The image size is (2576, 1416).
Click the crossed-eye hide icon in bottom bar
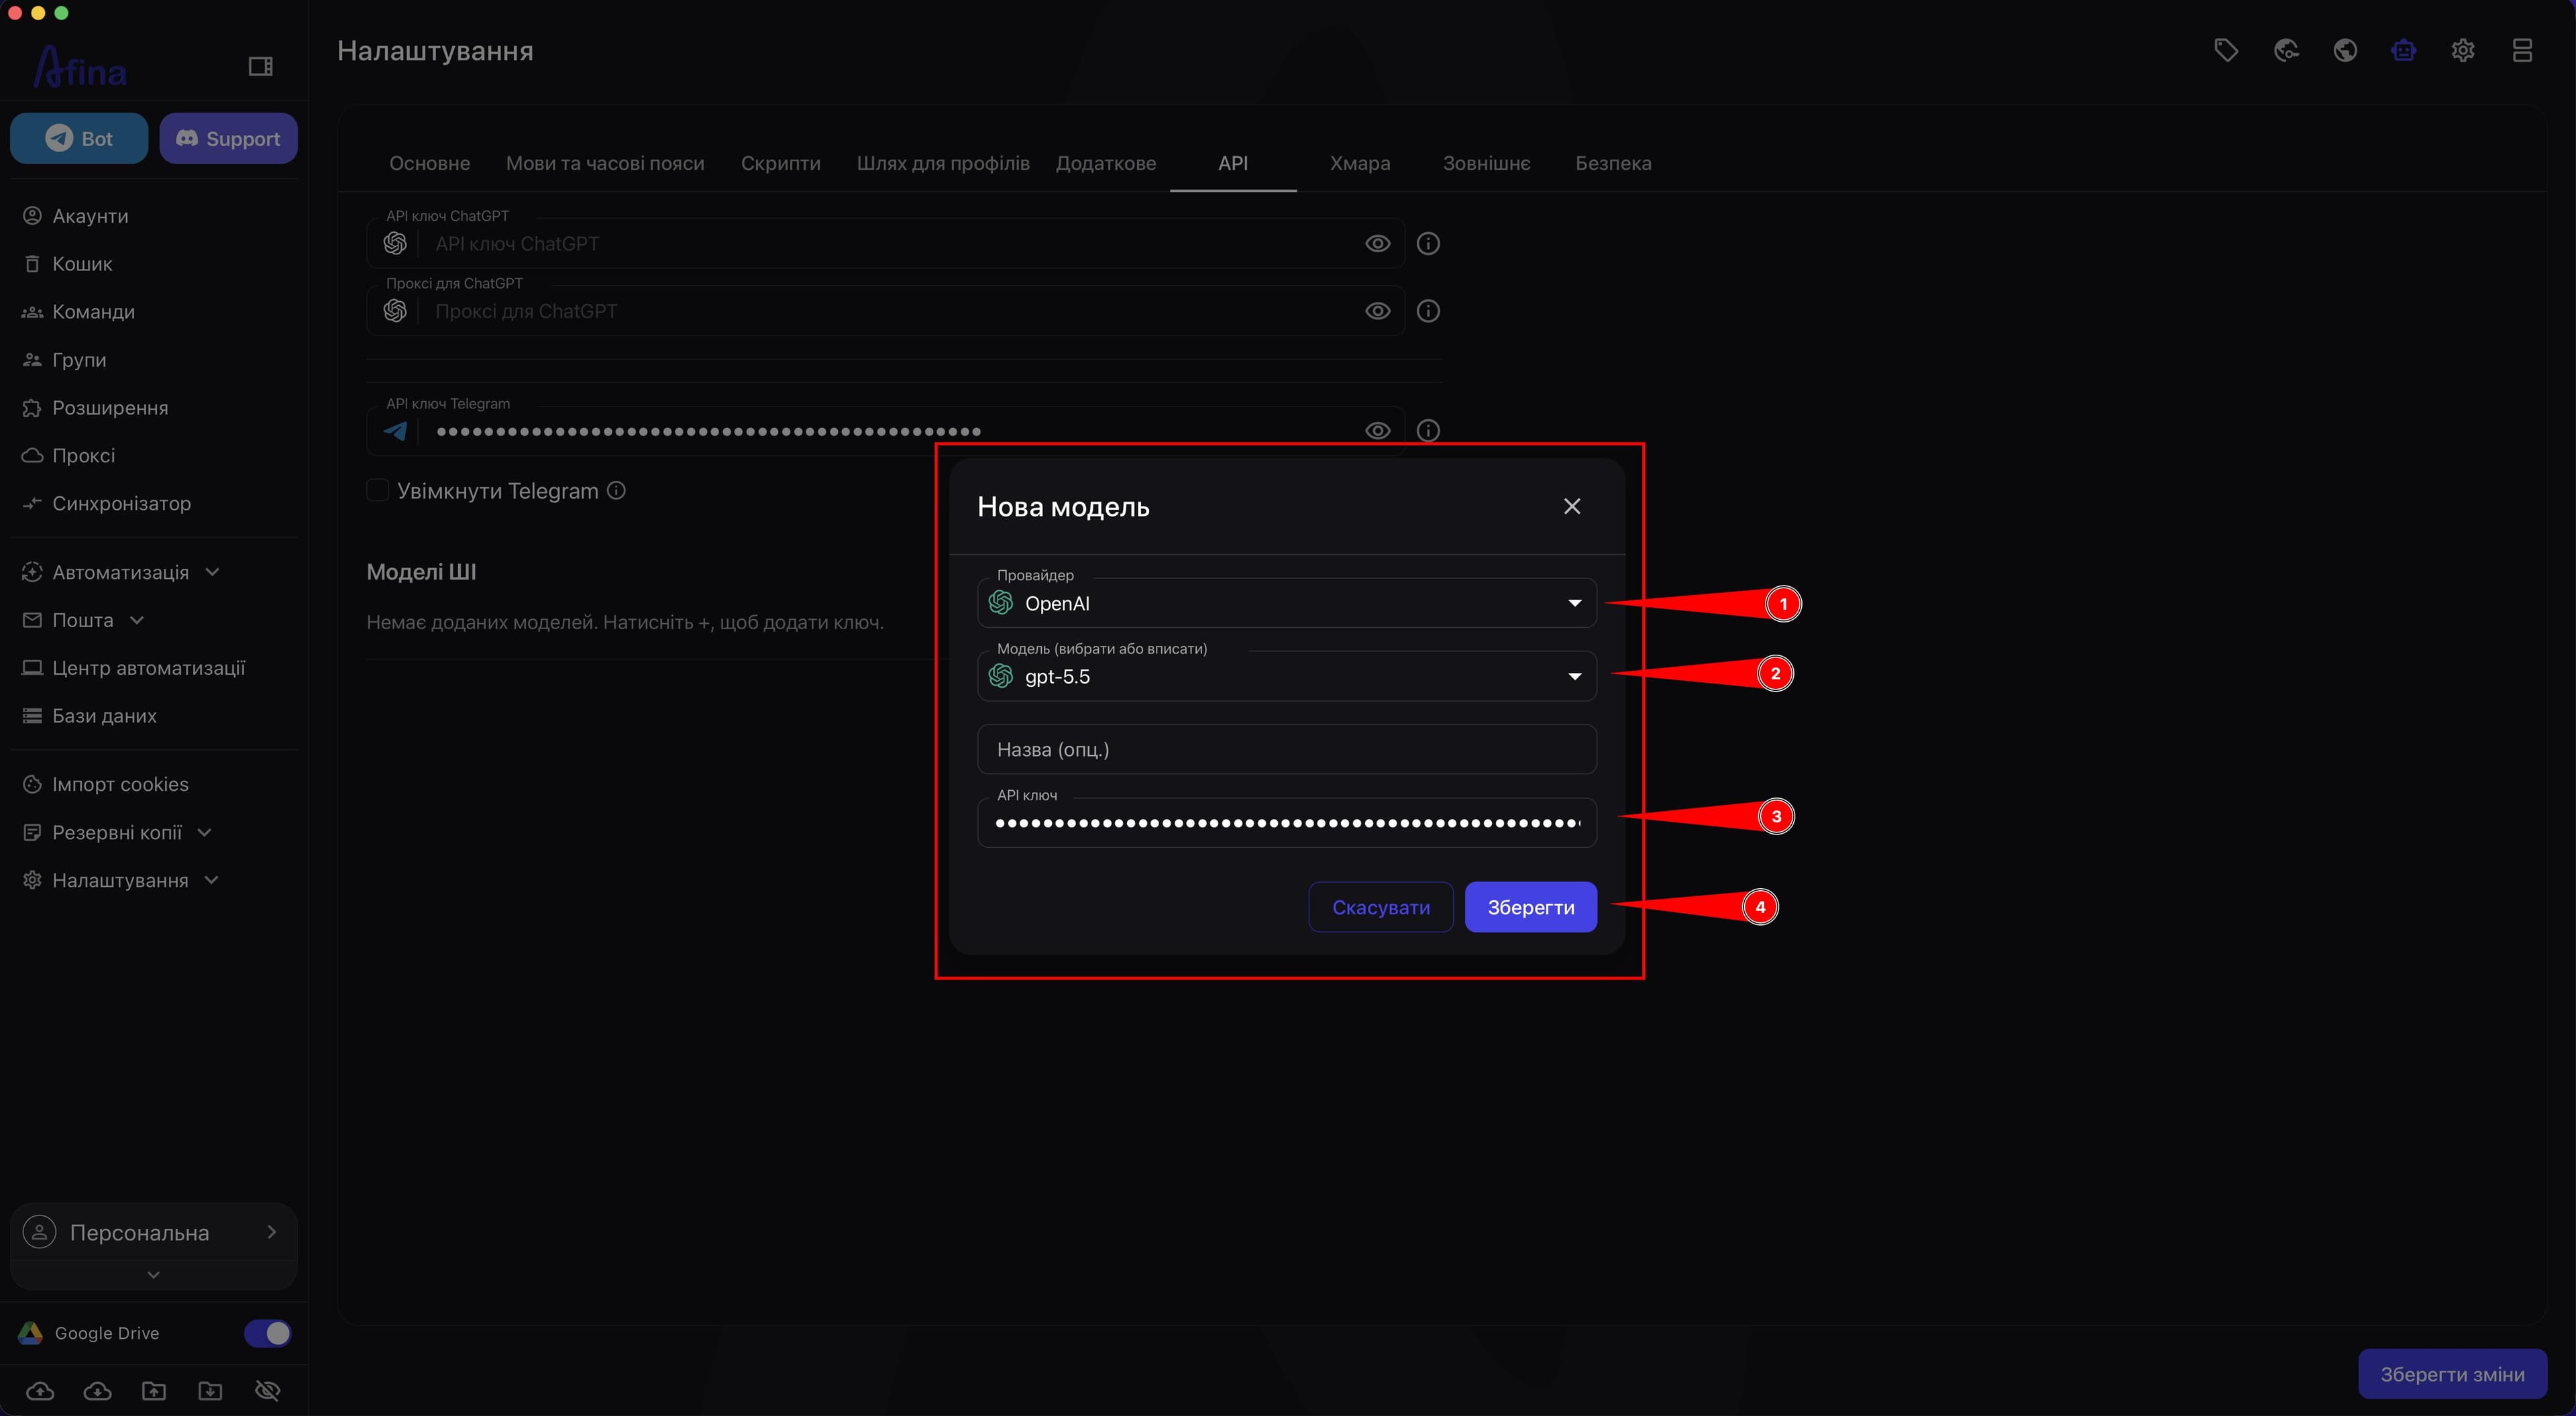[x=267, y=1391]
